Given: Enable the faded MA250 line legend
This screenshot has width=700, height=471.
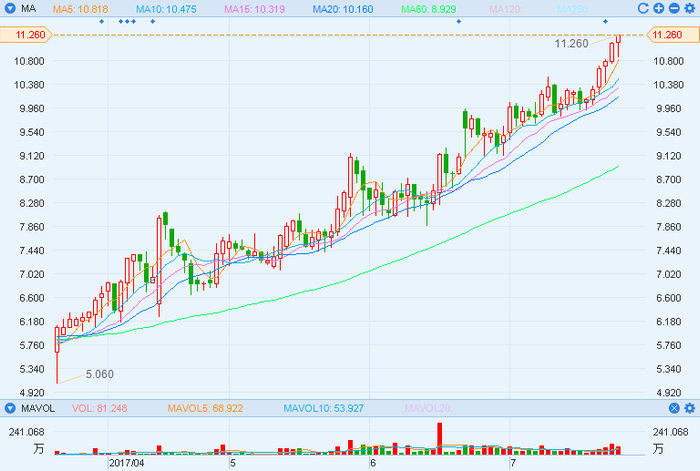Looking at the screenshot, I should coord(574,9).
